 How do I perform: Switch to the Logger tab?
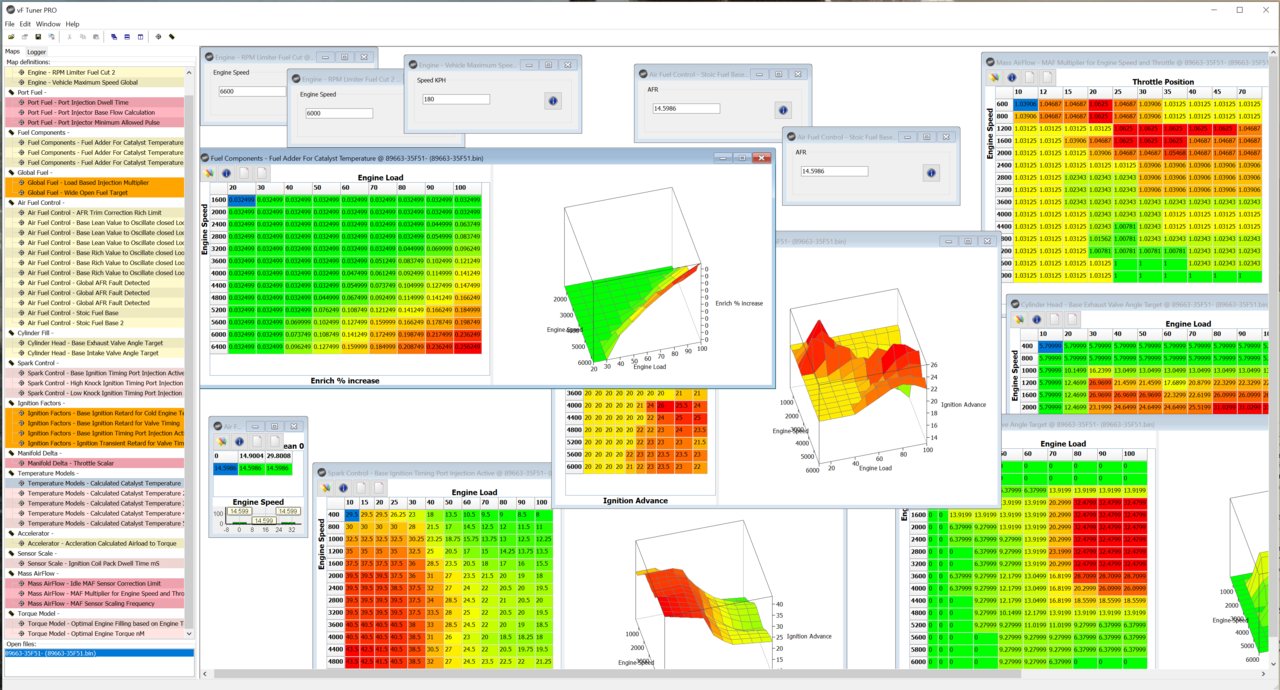coord(36,51)
